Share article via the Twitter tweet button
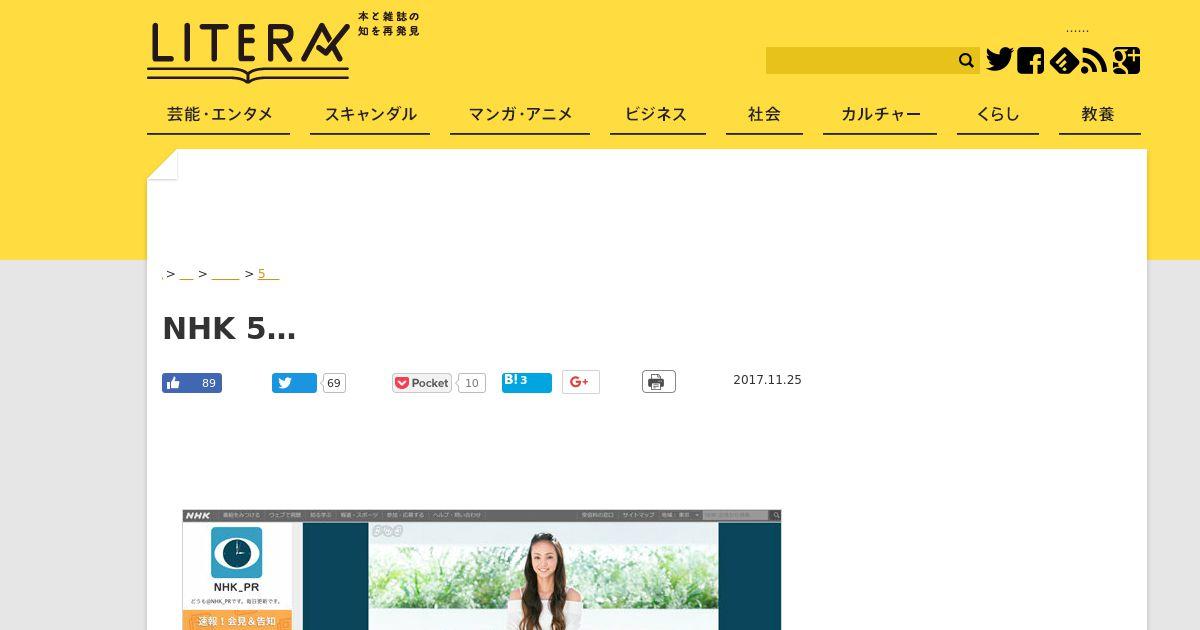 click(x=294, y=383)
